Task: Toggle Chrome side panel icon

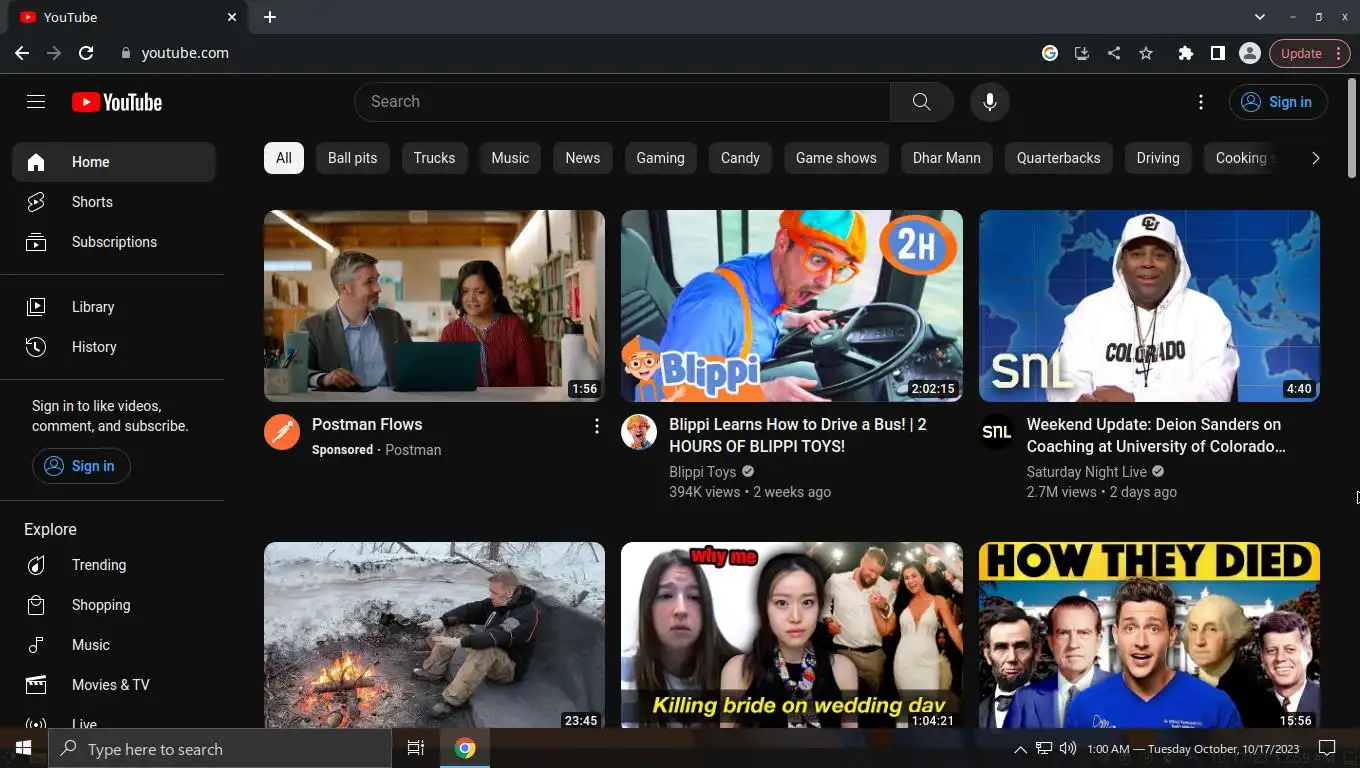Action: coord(1217,53)
